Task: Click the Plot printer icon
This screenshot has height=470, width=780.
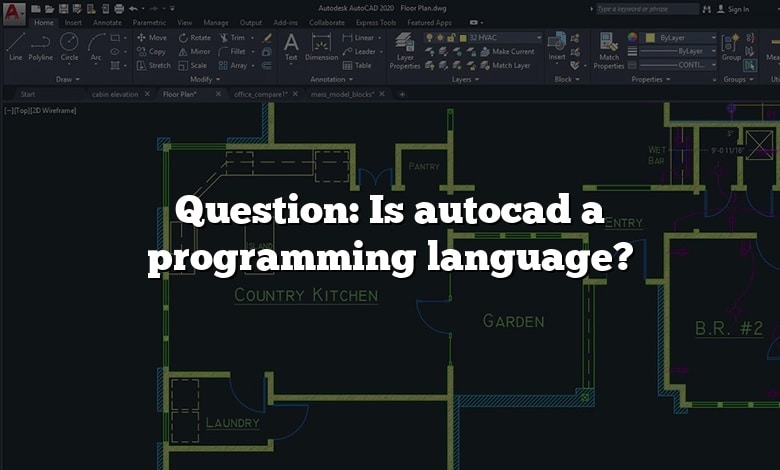Action: 119,8
